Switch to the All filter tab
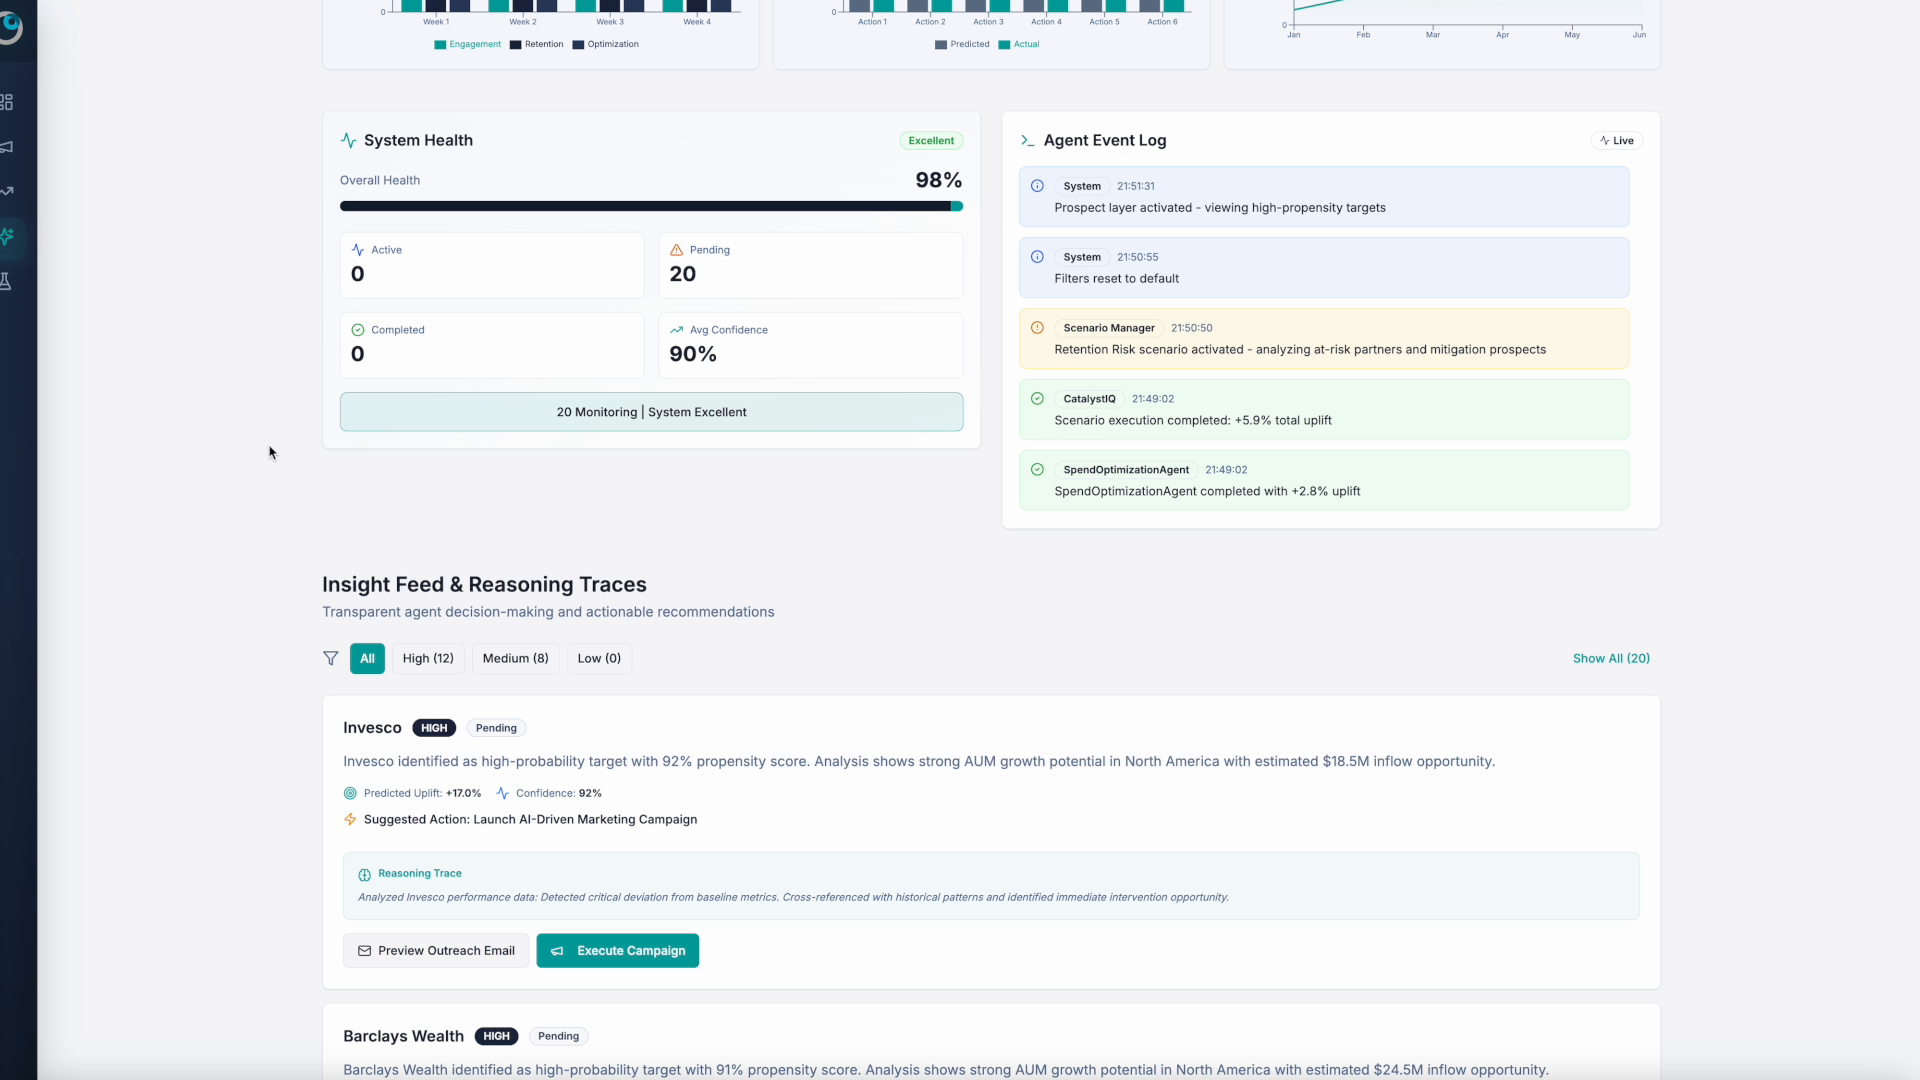 pyautogui.click(x=366, y=658)
